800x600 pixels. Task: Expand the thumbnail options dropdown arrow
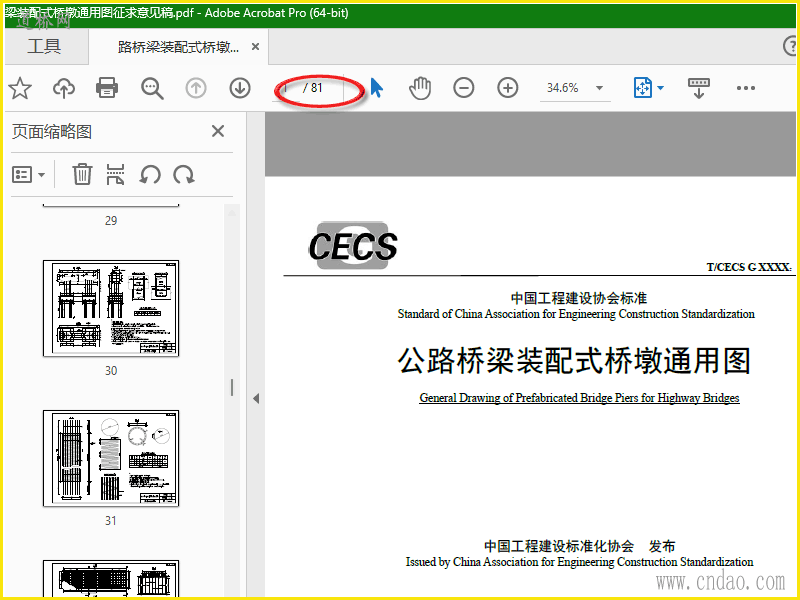42,175
